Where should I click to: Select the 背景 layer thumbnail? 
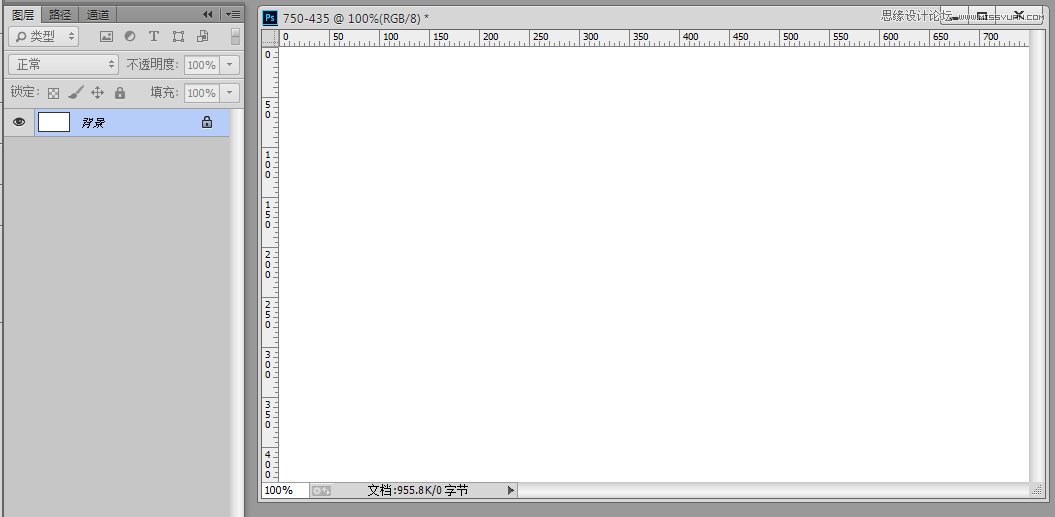click(x=54, y=122)
